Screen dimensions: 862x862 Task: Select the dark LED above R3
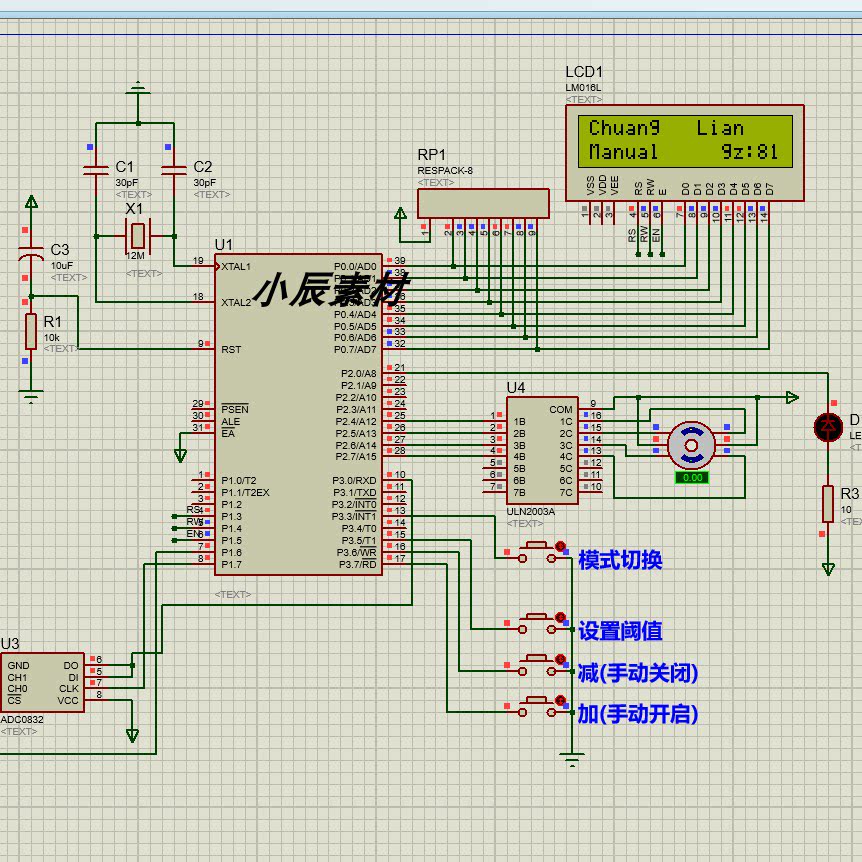tap(828, 427)
